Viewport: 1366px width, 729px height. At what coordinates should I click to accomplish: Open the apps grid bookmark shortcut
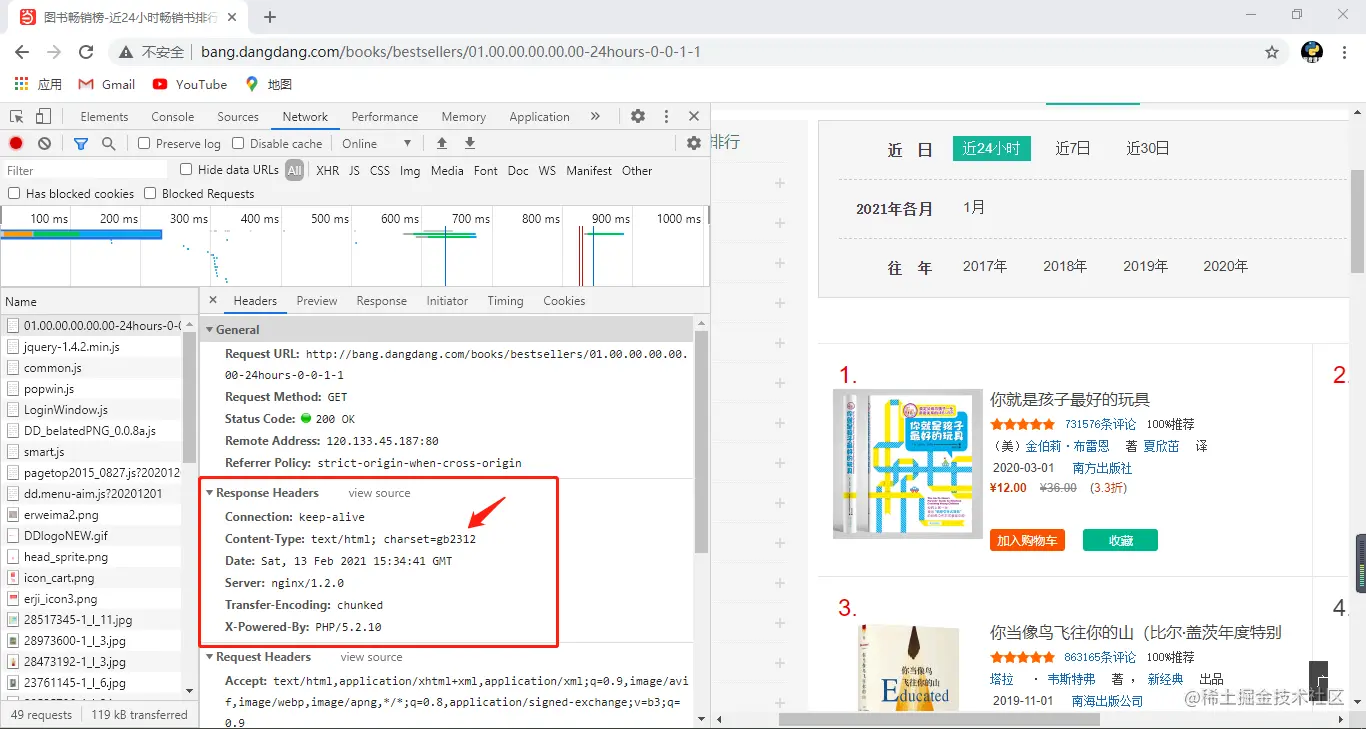(39, 84)
